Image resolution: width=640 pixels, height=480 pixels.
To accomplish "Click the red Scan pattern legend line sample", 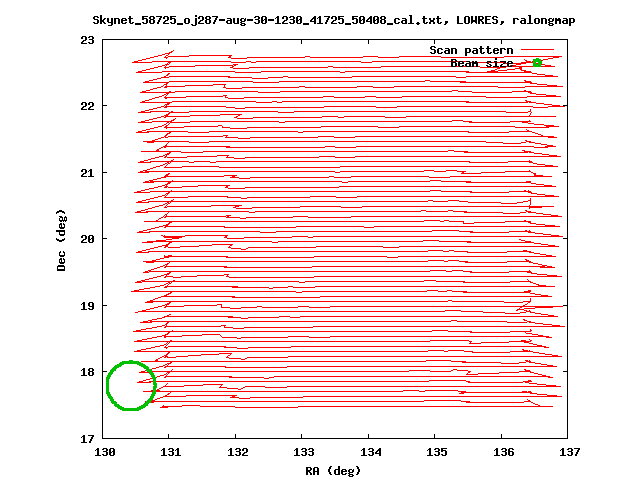I will point(538,50).
